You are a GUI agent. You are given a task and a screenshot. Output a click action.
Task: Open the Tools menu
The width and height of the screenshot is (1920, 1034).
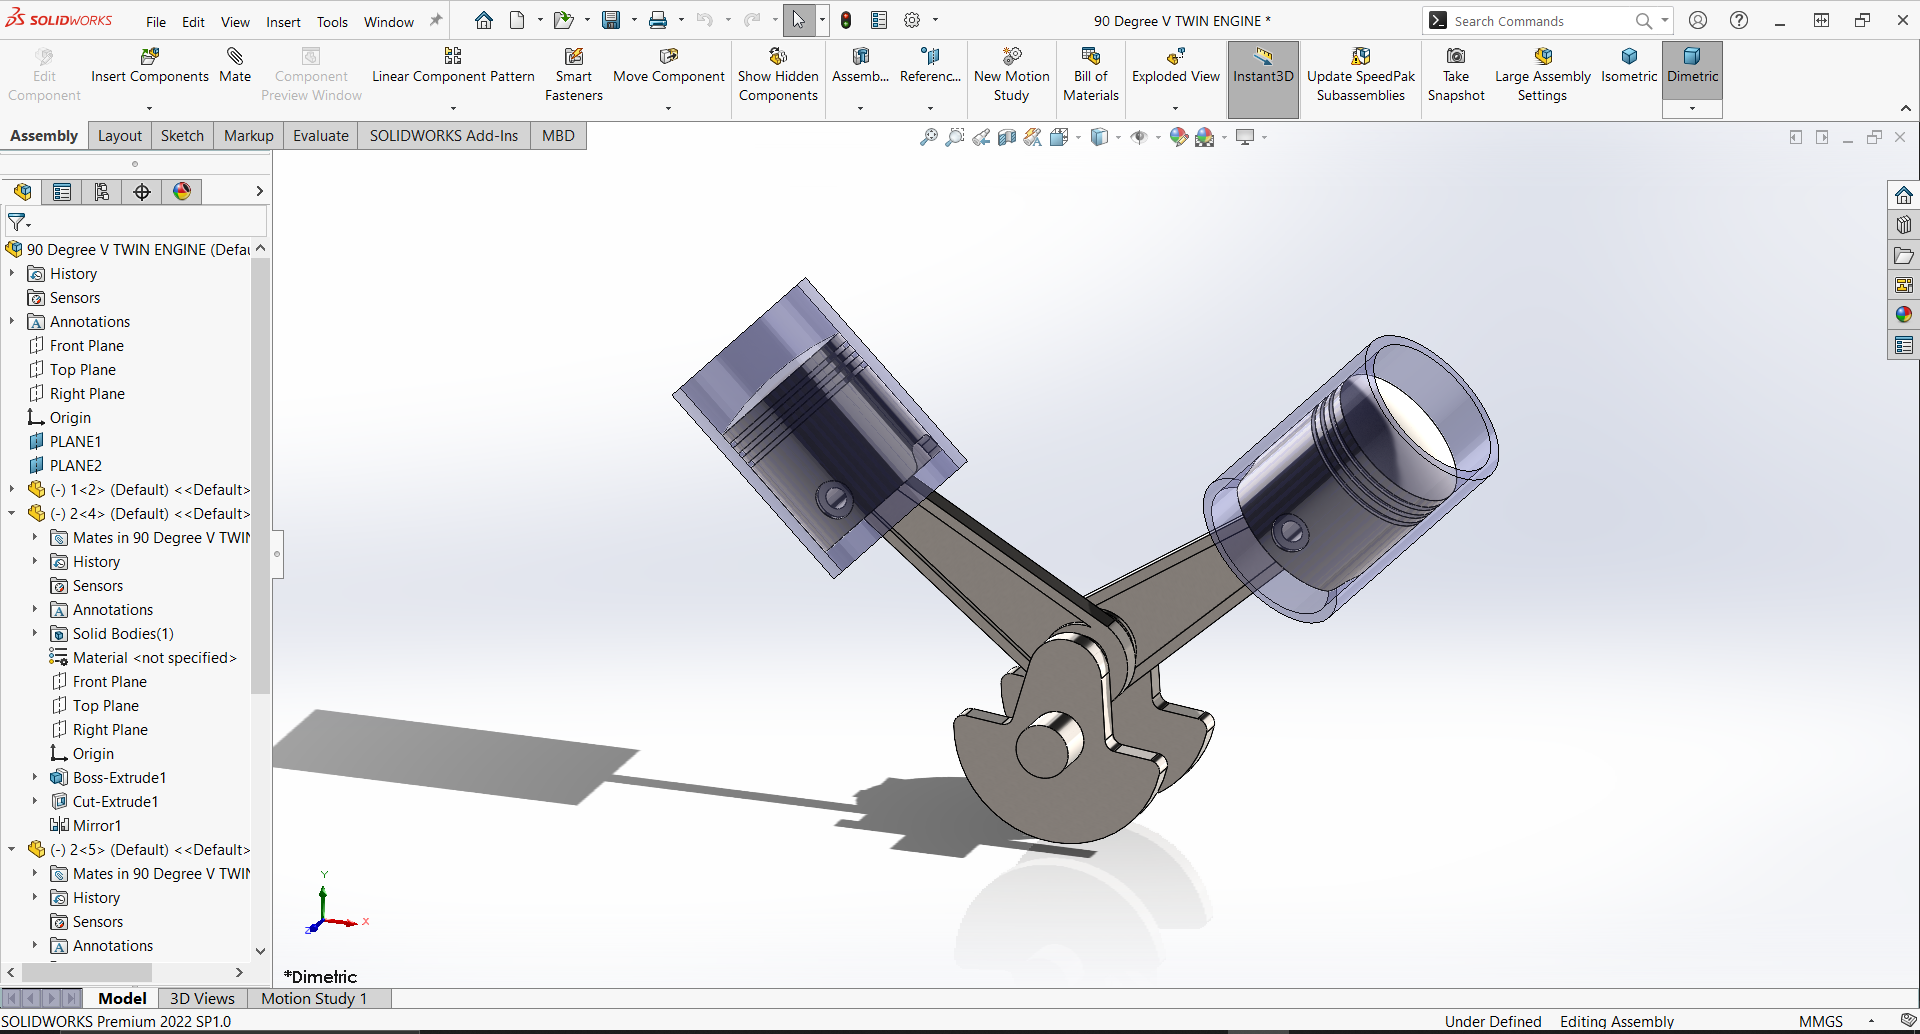coord(332,22)
